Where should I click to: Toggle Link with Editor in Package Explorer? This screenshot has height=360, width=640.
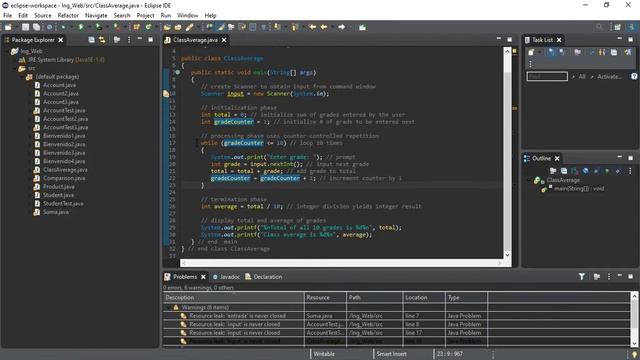point(102,40)
